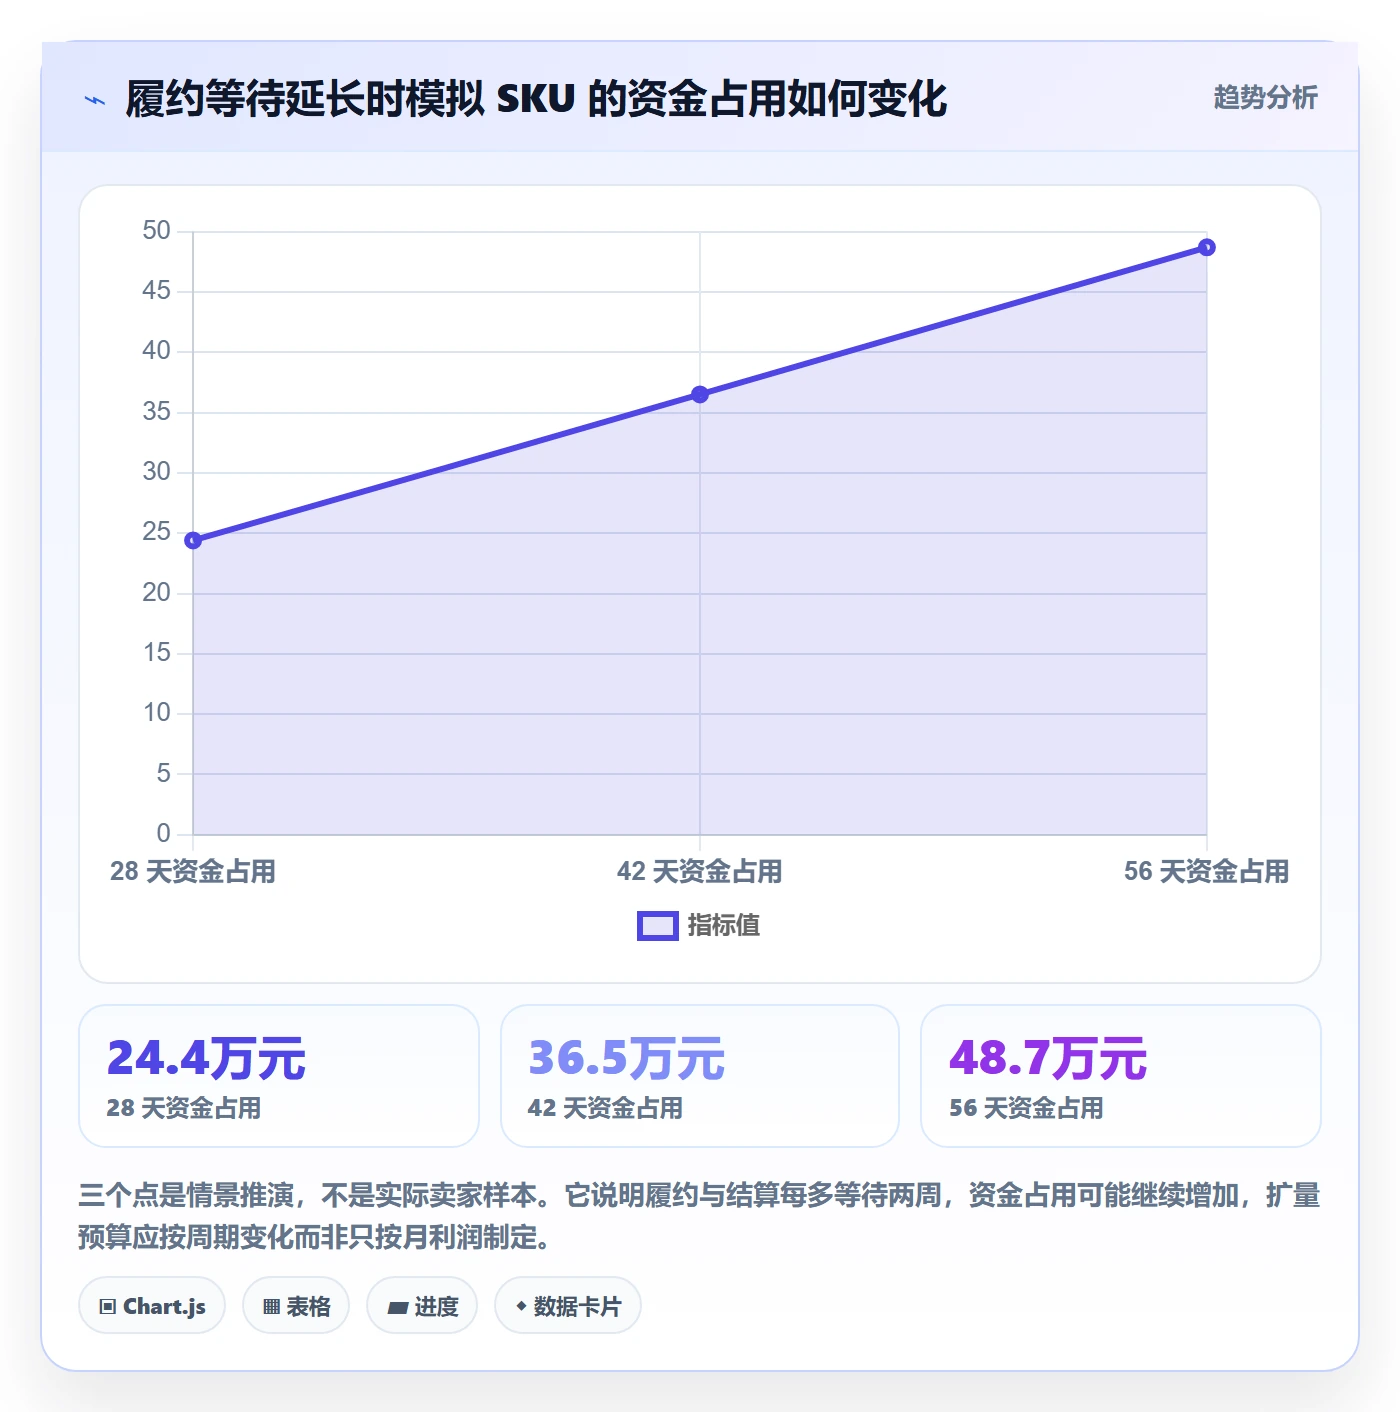Screen dimensions: 1400x1412
Task: Click the y-axis label 50
Action: [157, 231]
